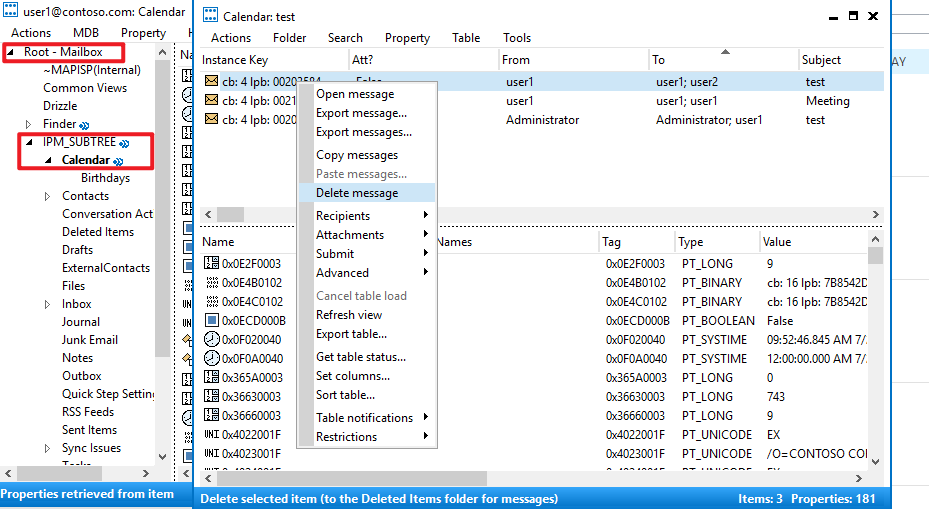The width and height of the screenshot is (929, 509).
Task: Select Export message... in context menu
Action: click(367, 113)
